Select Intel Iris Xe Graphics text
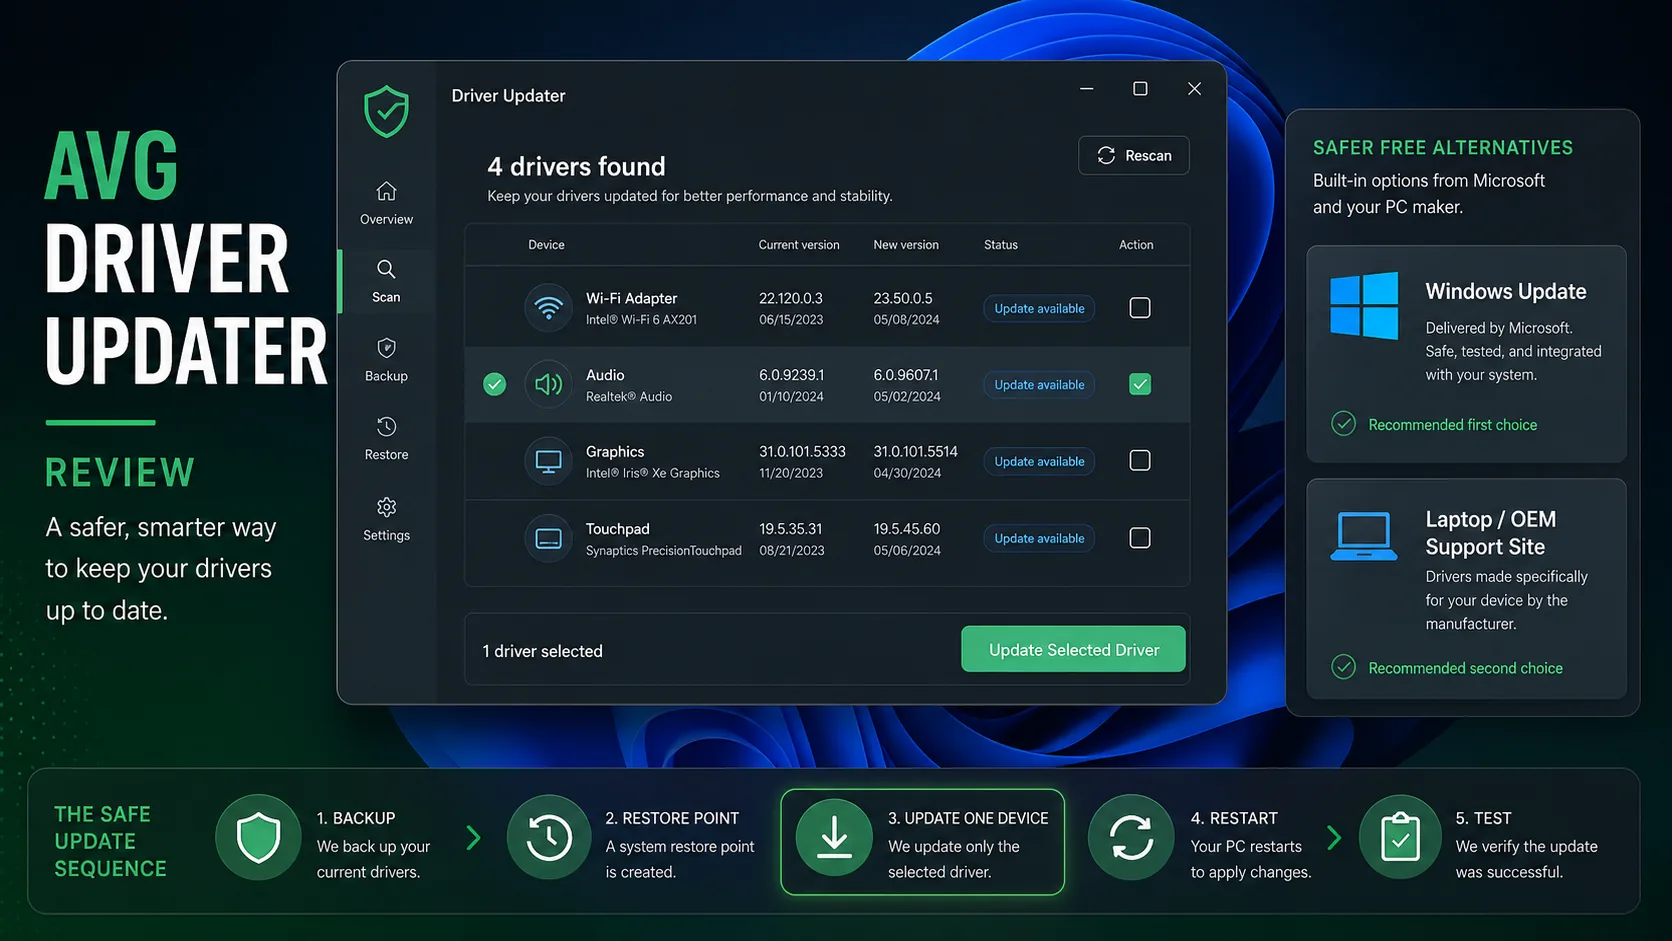The image size is (1672, 941). [x=653, y=473]
